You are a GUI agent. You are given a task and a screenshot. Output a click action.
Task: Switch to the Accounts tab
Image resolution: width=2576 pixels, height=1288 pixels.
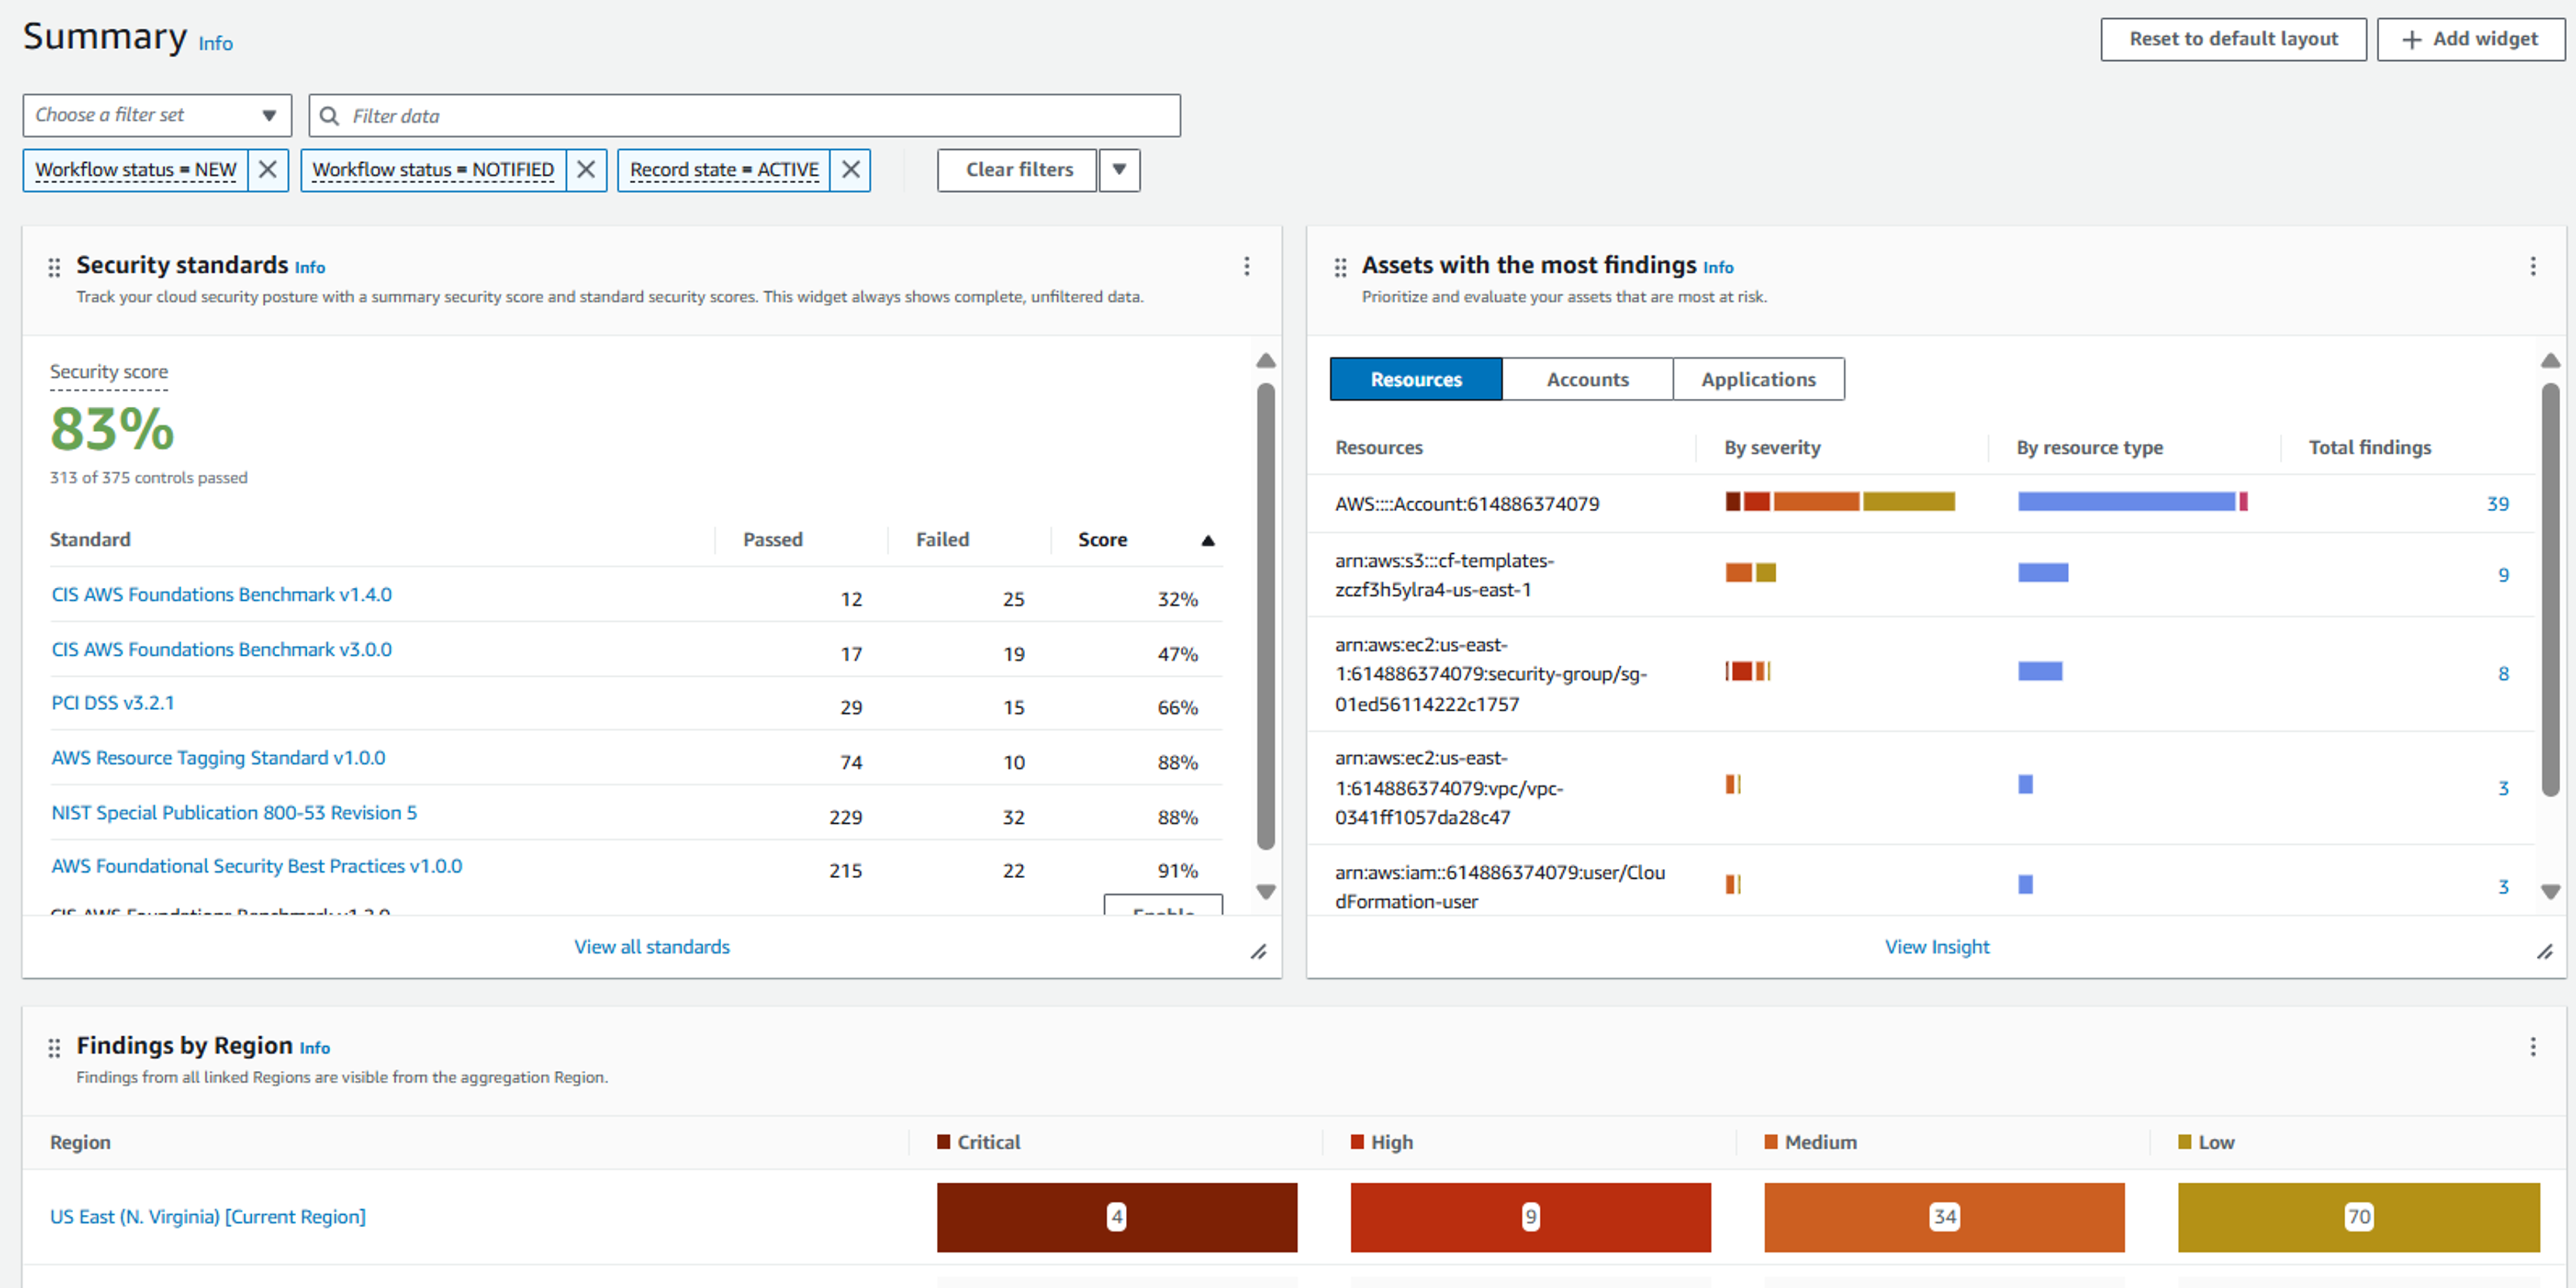click(1587, 380)
